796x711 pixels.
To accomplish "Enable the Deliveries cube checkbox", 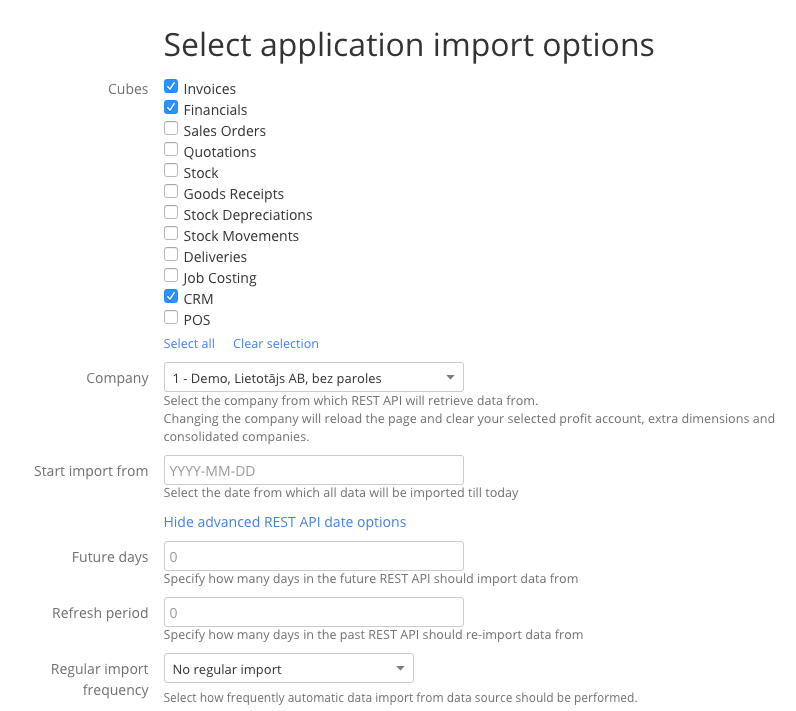I will point(171,256).
